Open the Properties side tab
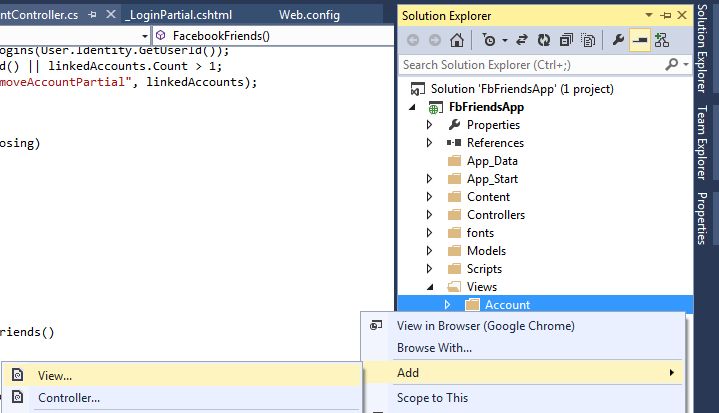719x413 pixels. [702, 219]
